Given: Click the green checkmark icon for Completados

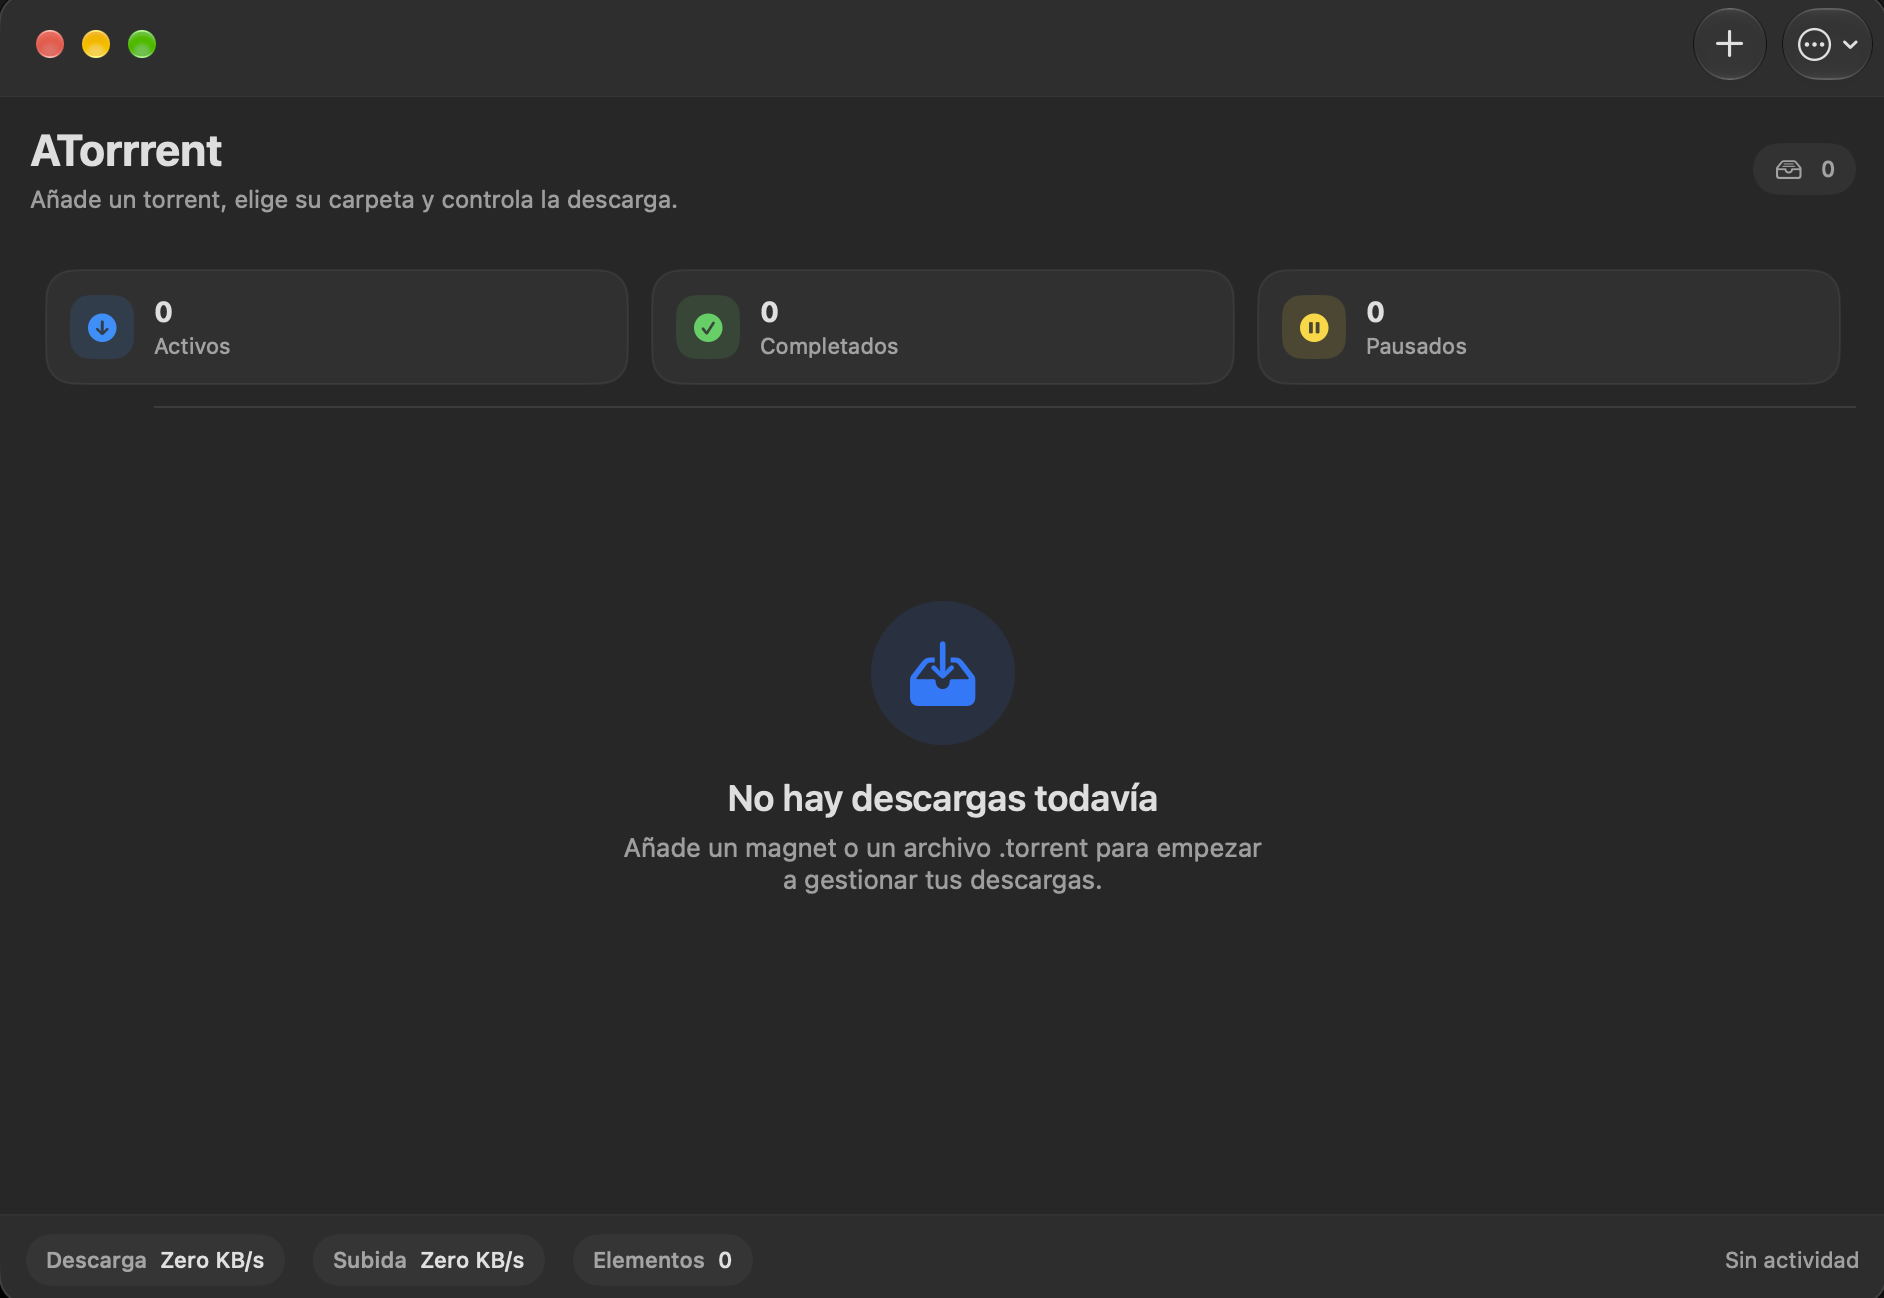Looking at the screenshot, I should pos(708,327).
